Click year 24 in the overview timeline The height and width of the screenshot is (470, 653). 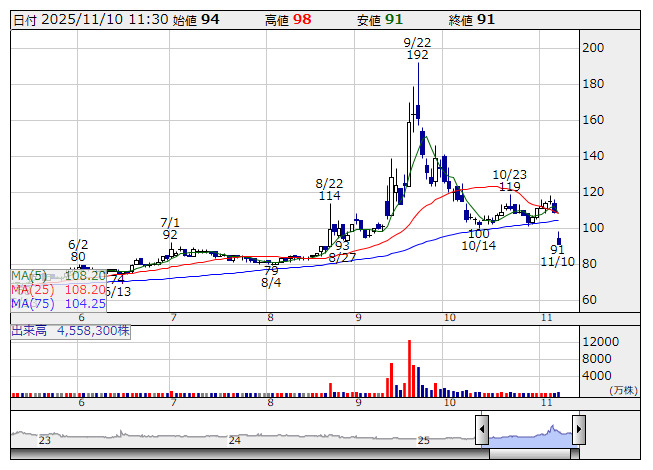pos(234,440)
